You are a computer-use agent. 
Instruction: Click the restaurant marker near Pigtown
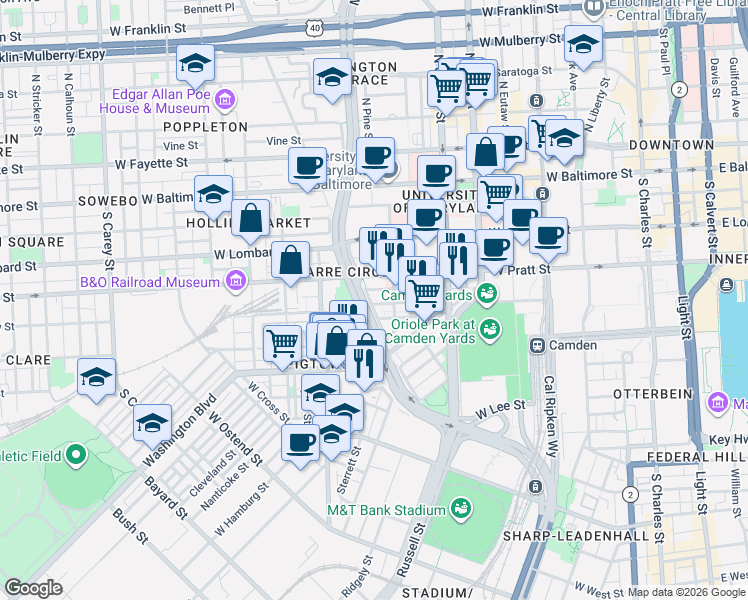(364, 366)
